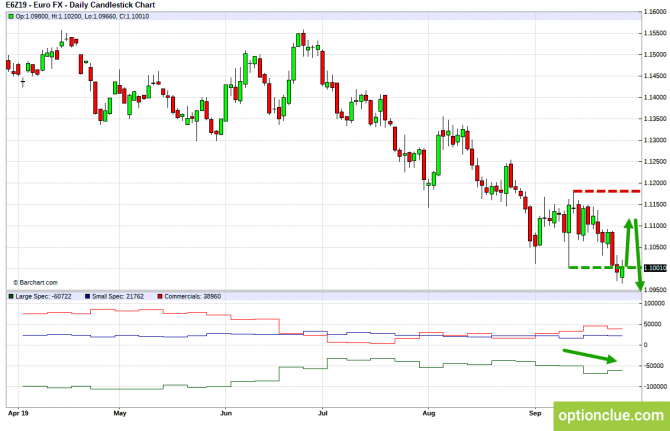
Task: Click the 1.12000 price axis label
Action: click(x=655, y=183)
